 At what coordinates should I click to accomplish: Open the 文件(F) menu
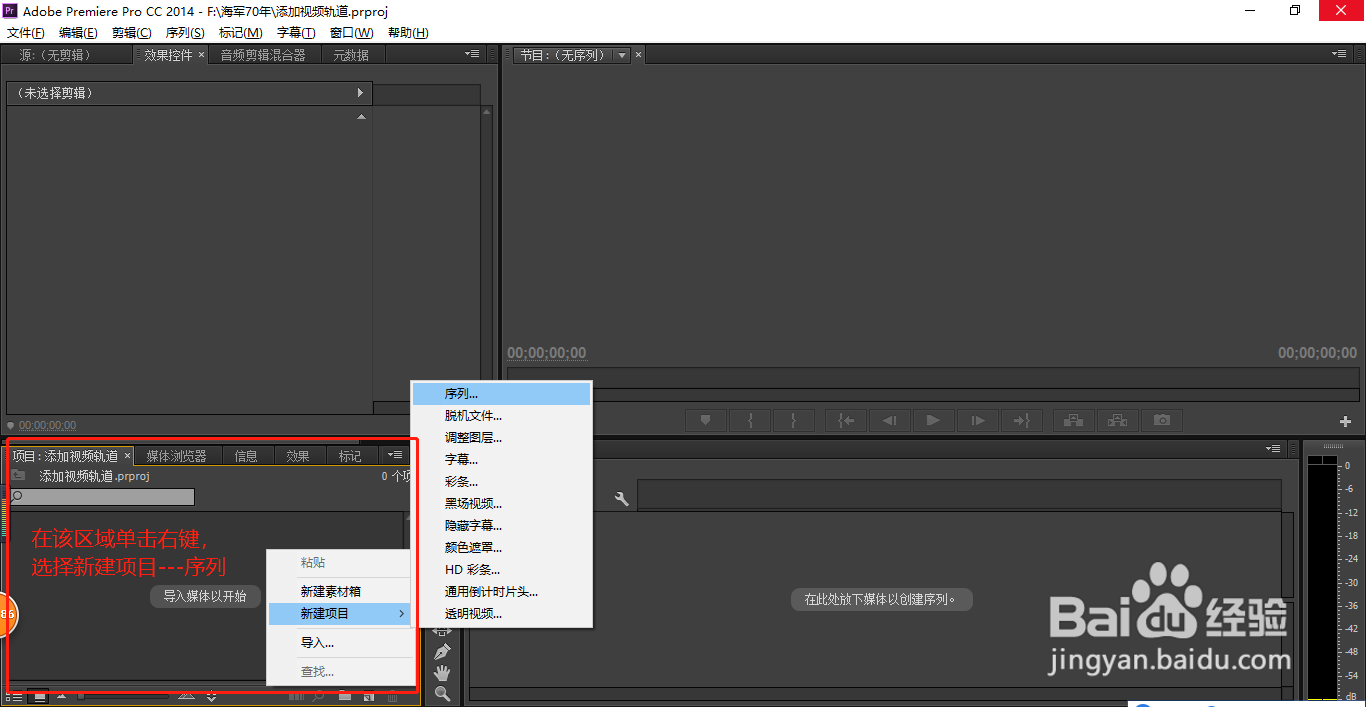pyautogui.click(x=26, y=33)
